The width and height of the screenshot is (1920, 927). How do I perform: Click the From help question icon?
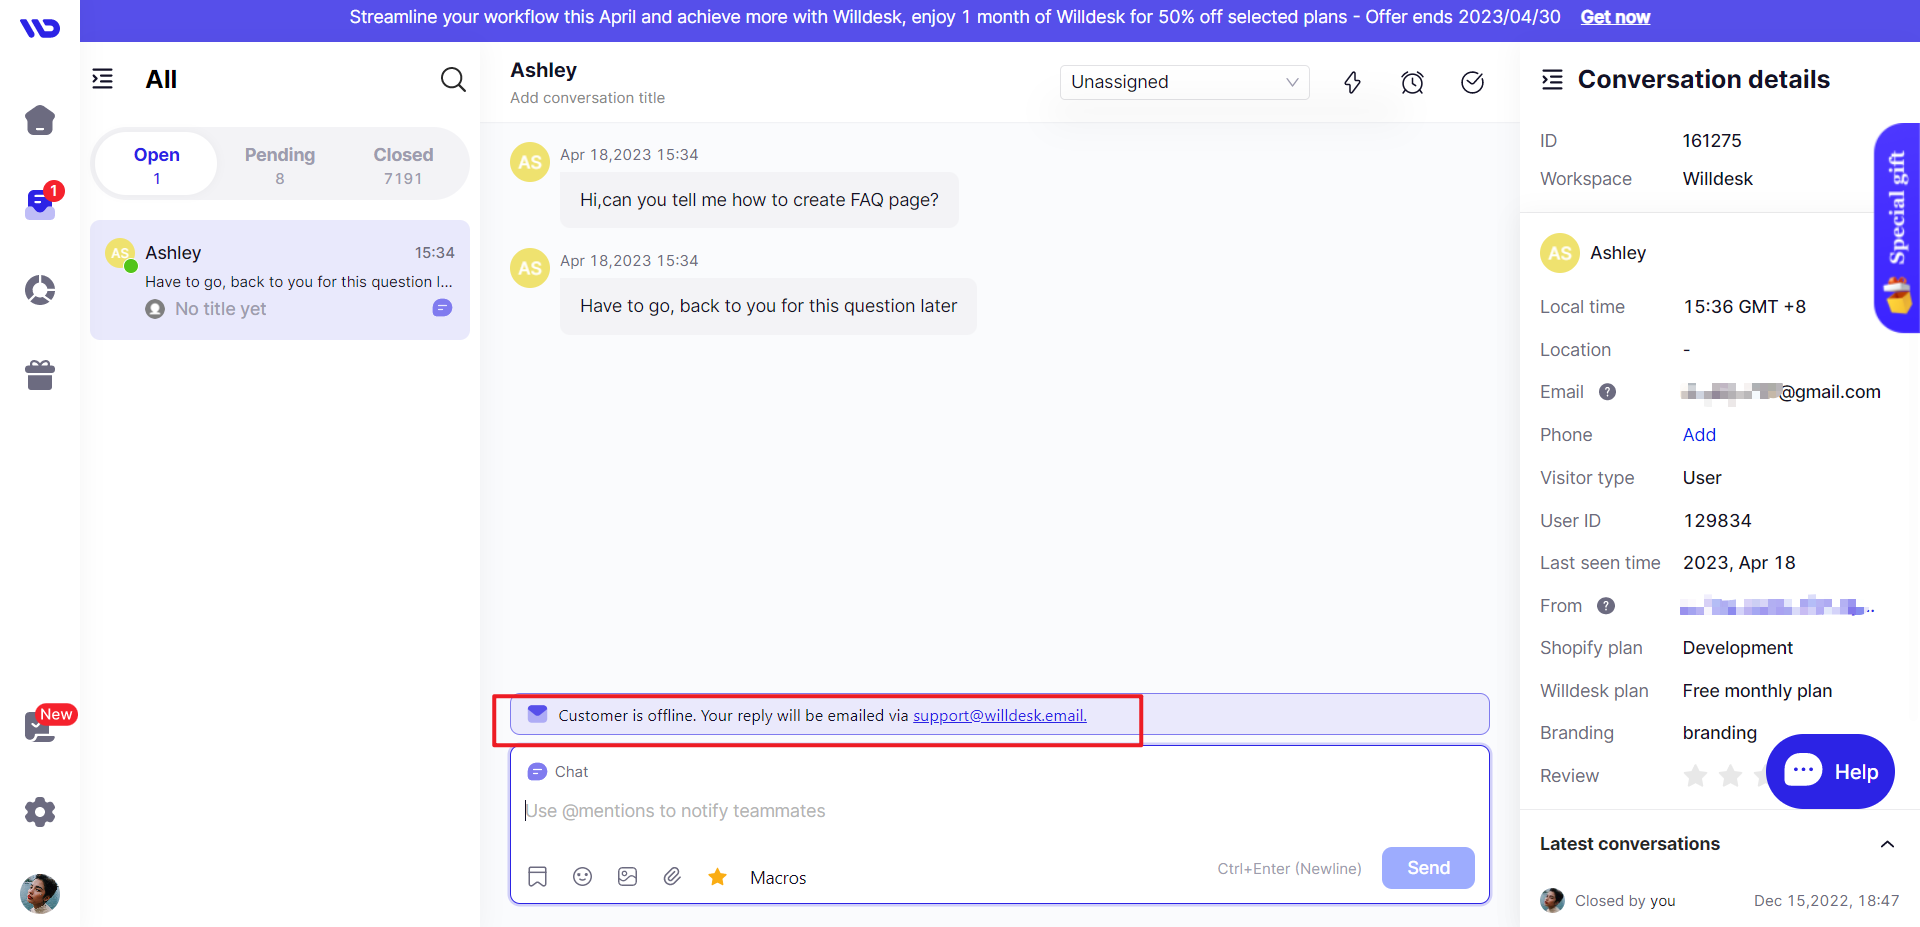click(1606, 606)
